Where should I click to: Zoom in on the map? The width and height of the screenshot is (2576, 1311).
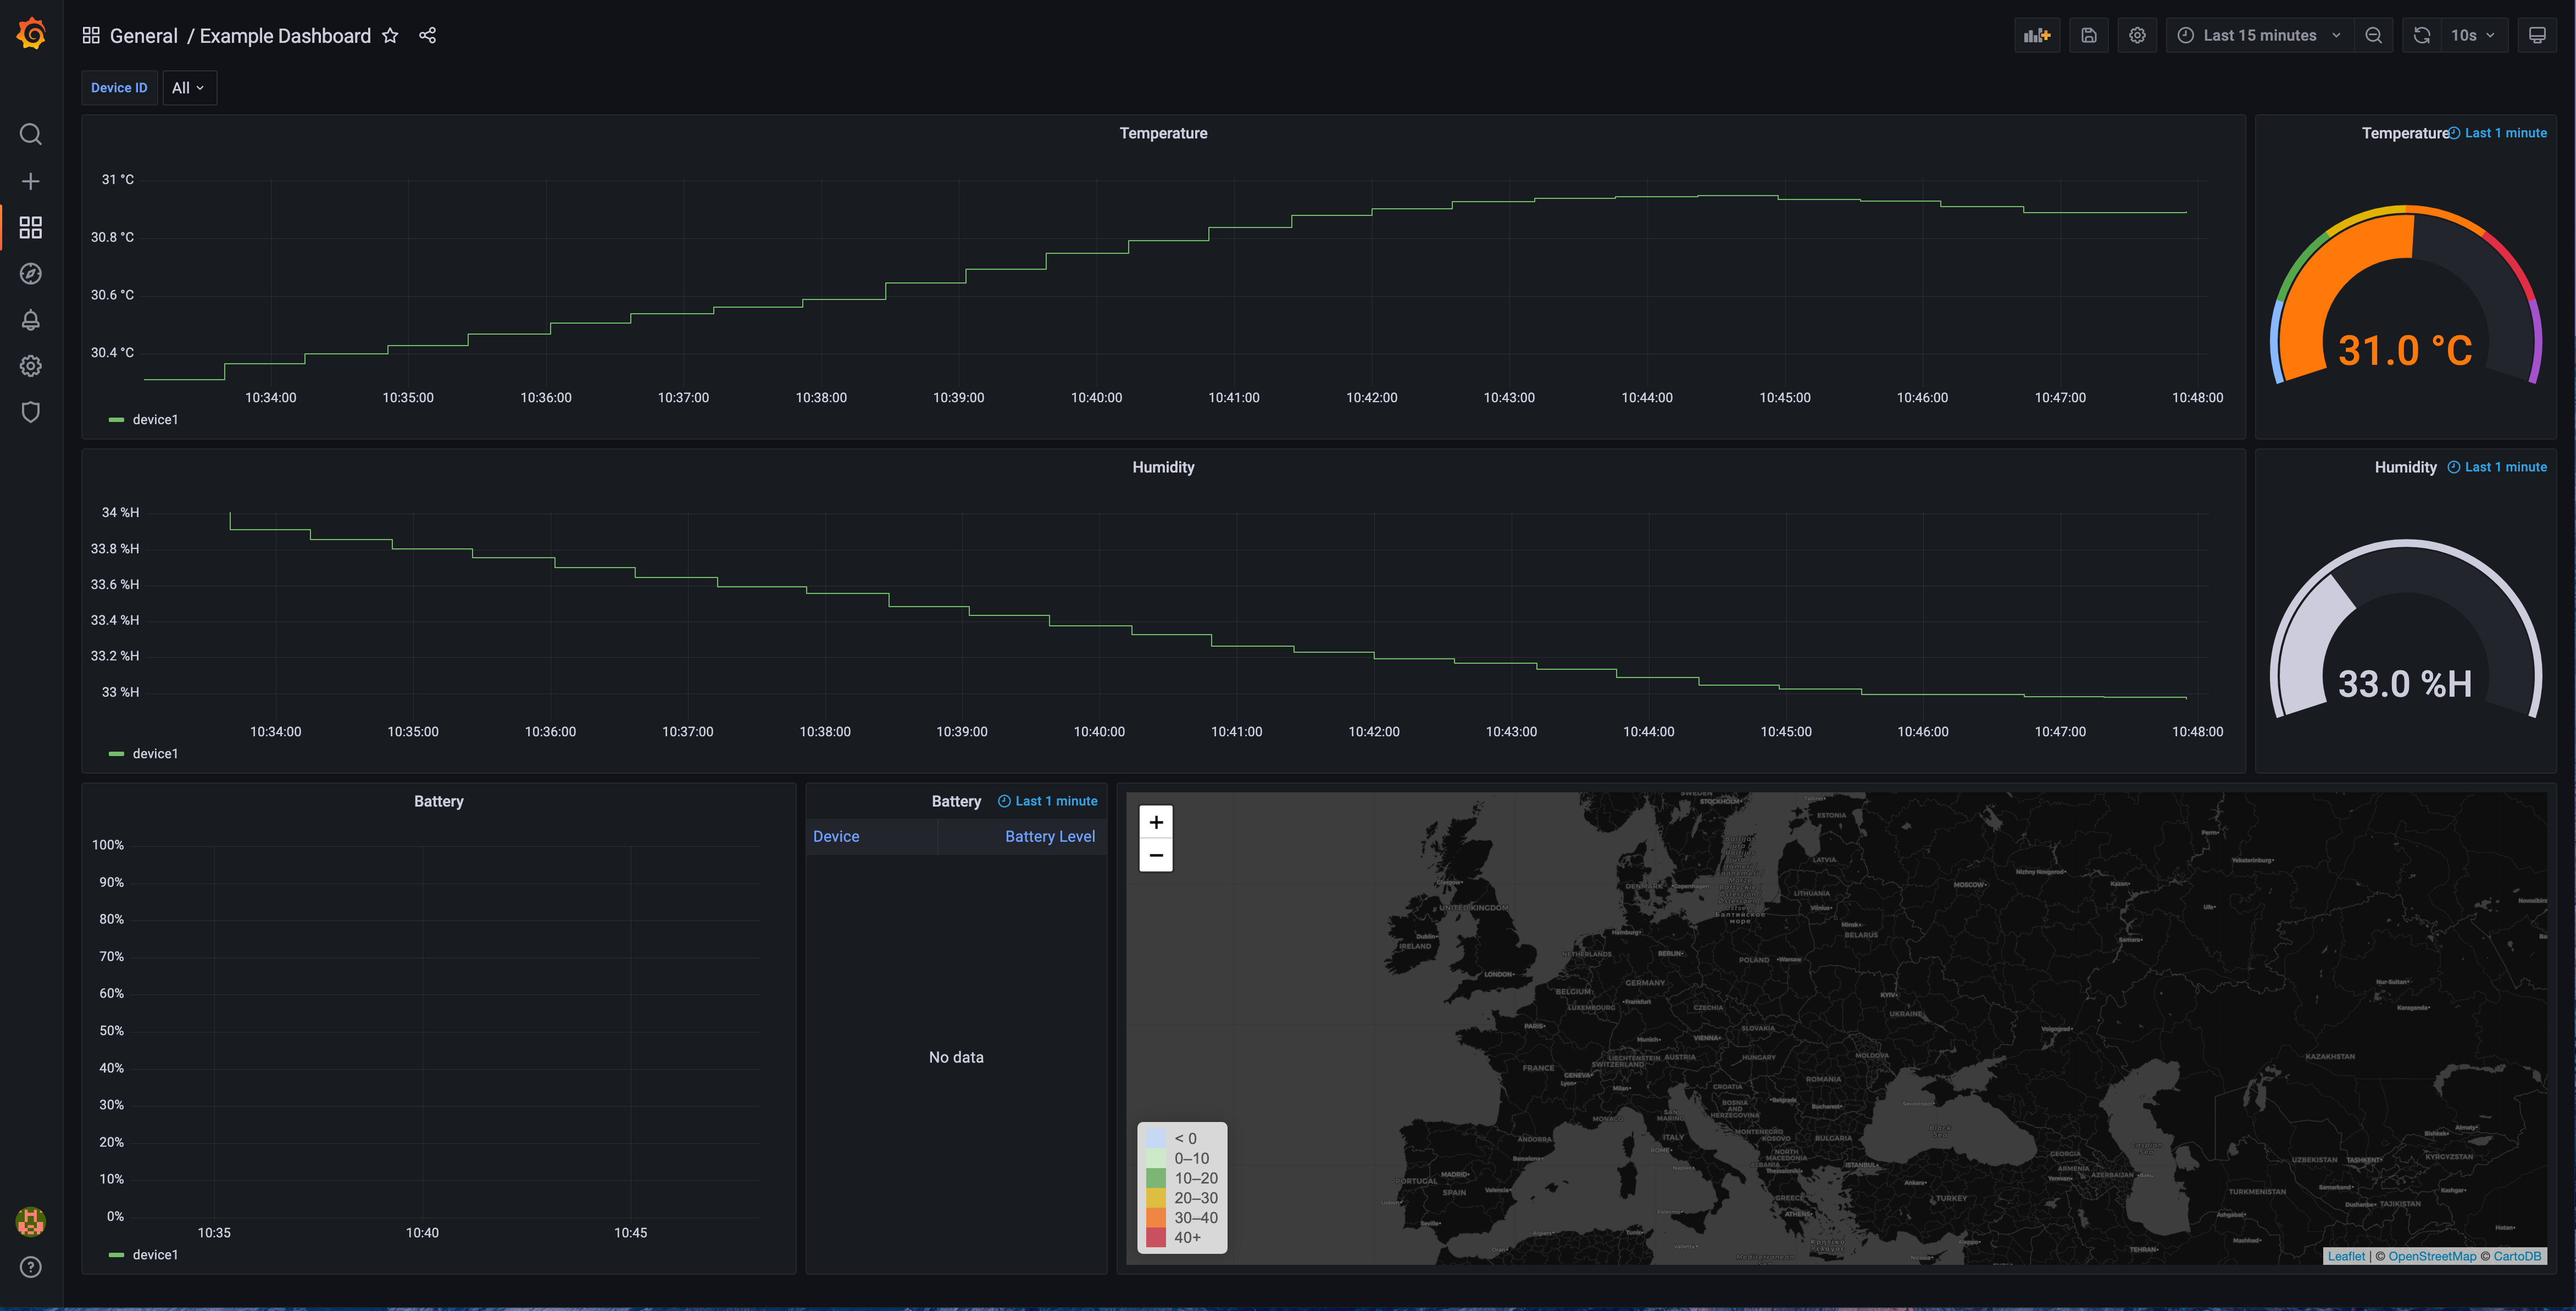pos(1156,822)
